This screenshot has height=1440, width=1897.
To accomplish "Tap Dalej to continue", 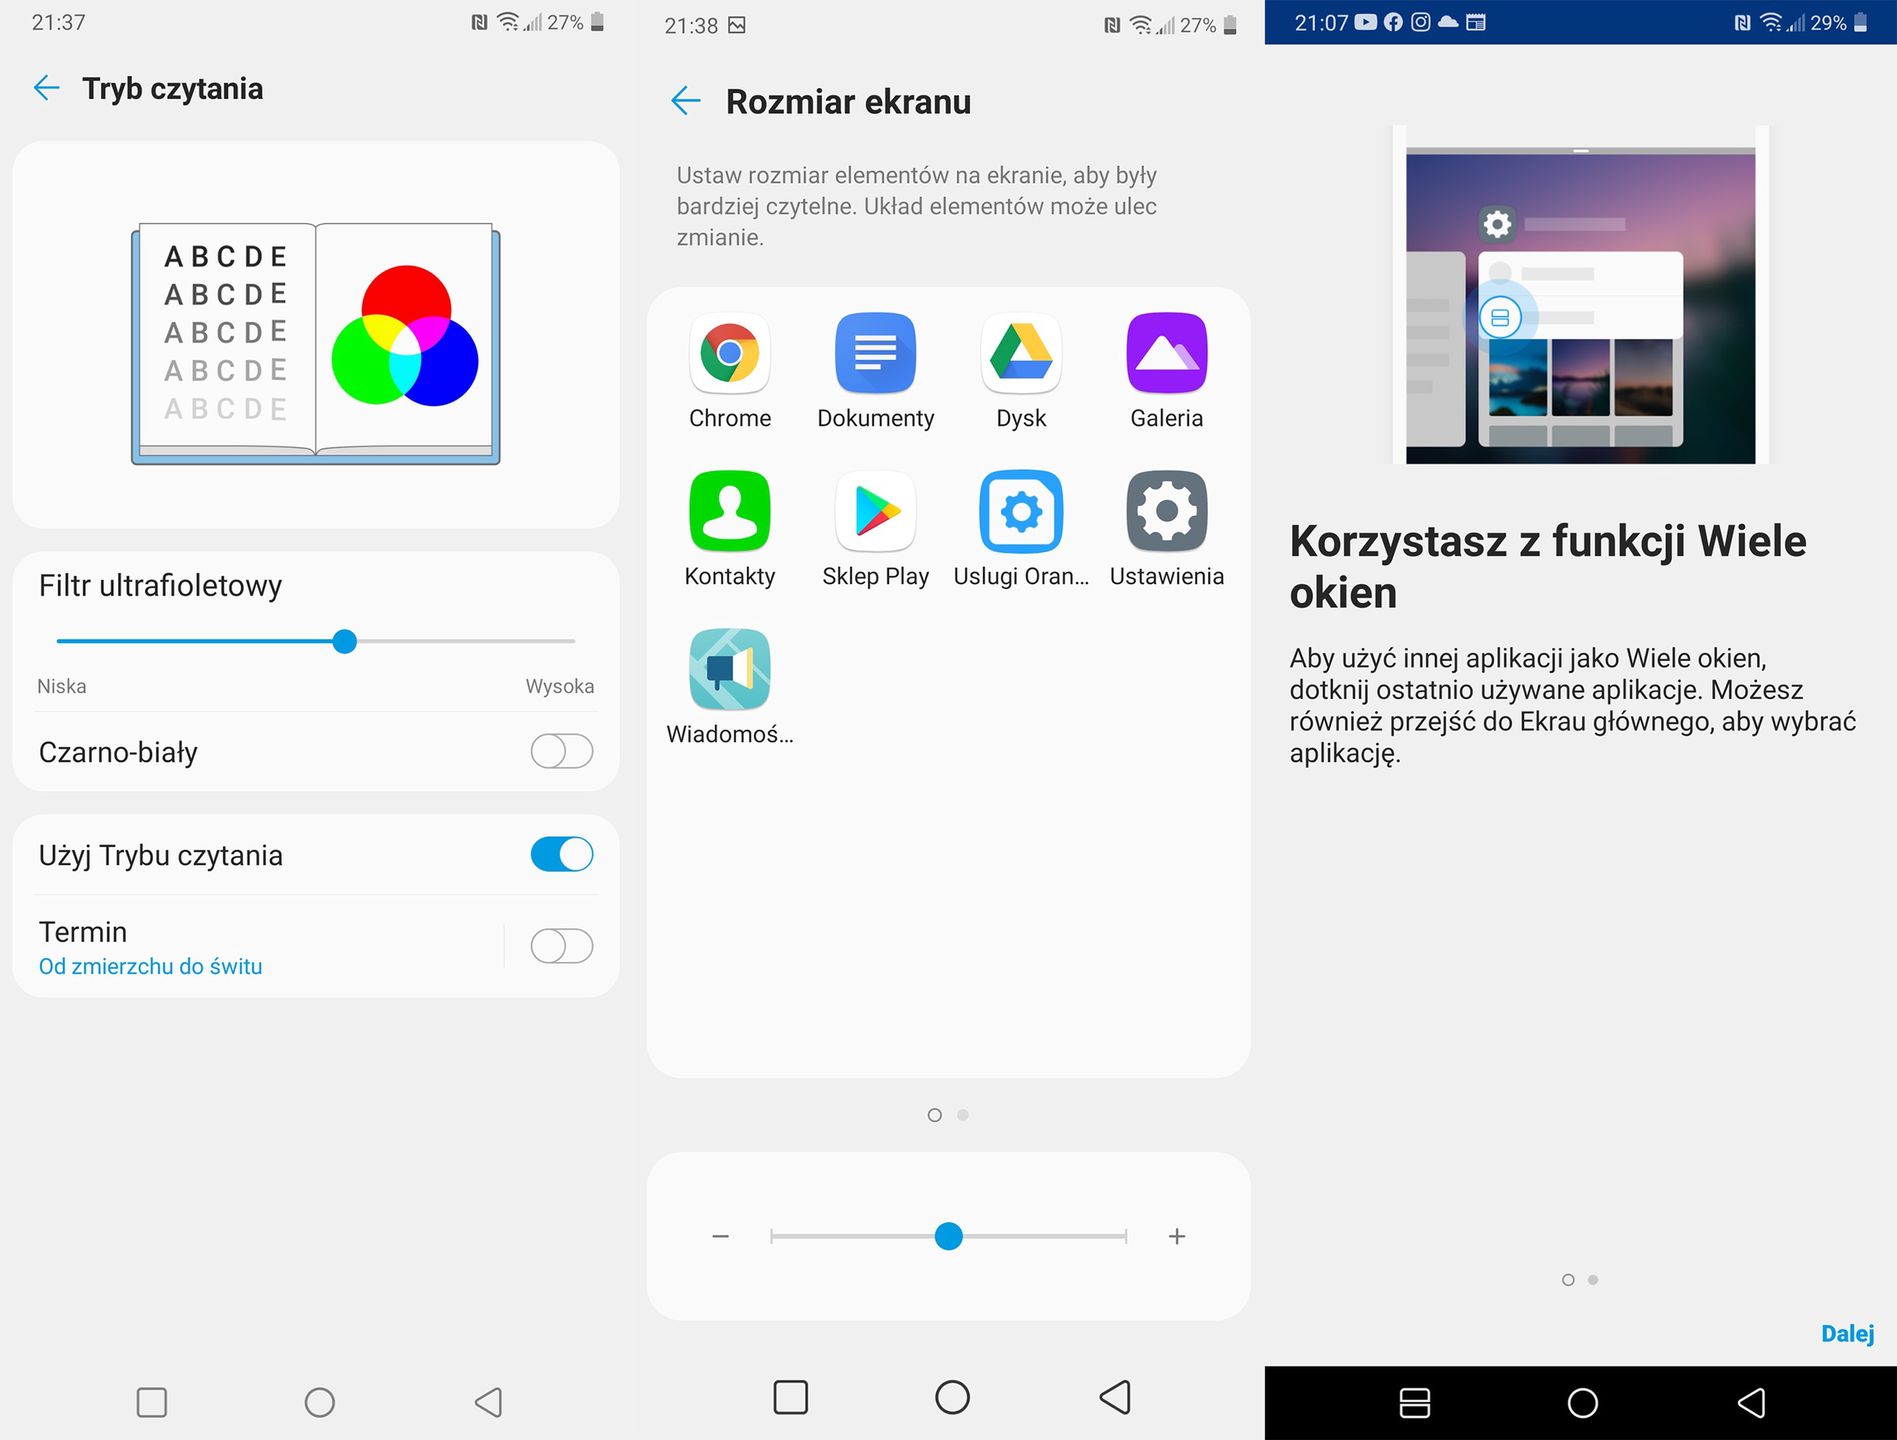I will 1847,1333.
